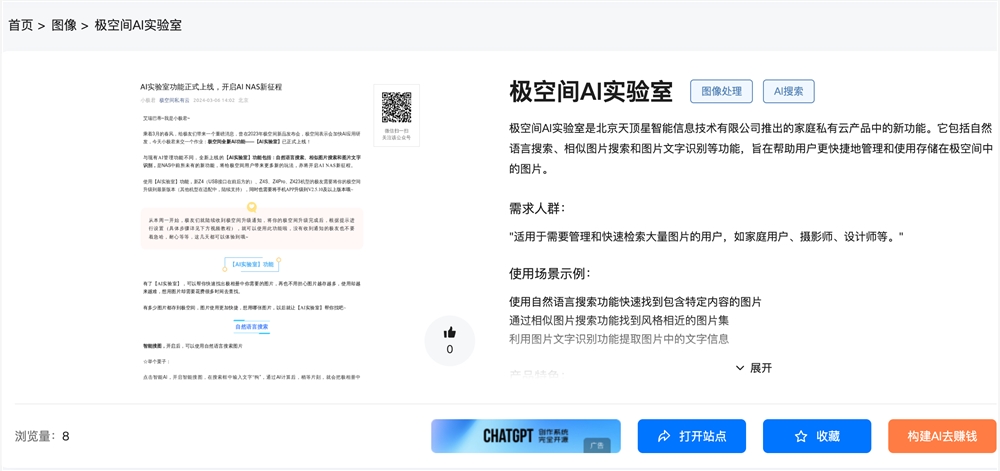This screenshot has width=1000, height=471.
Task: Open the 图像 breadcrumb category
Action: 64,25
